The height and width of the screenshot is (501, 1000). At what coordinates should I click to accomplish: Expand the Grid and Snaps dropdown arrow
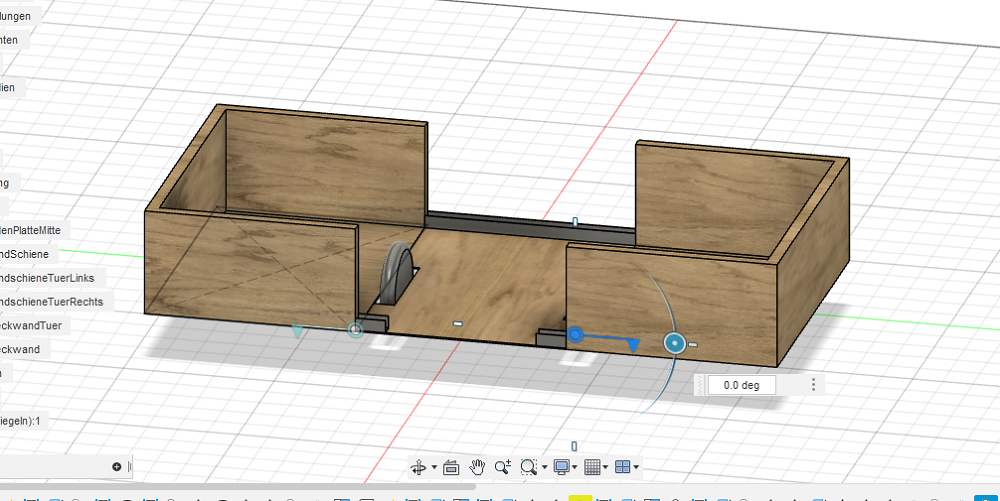605,467
